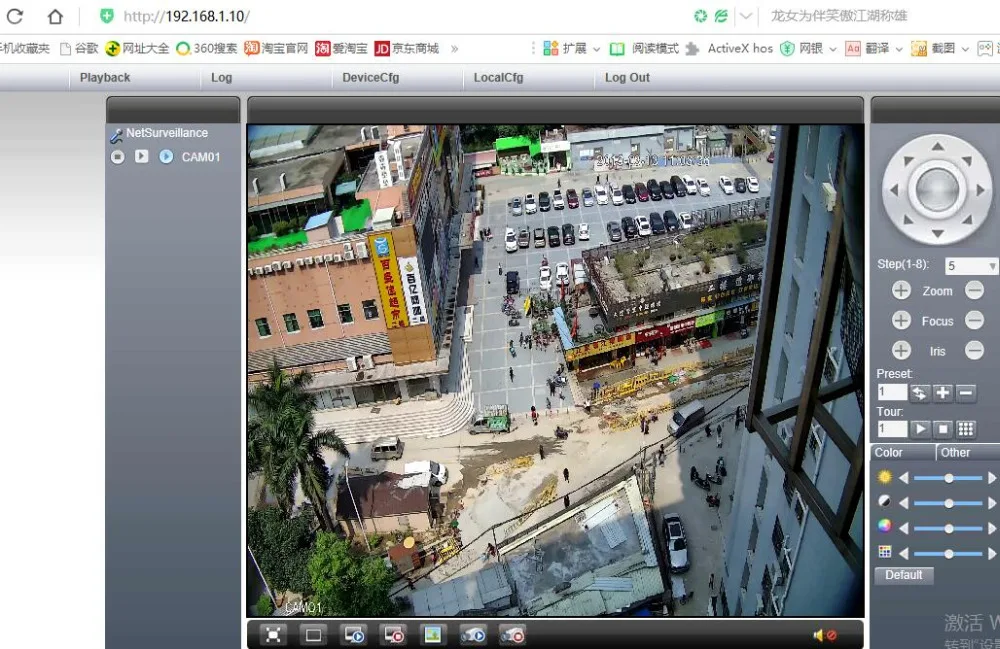Screen dimensions: 1000x649
Task: Click CAM01 blue extra stream icon
Action: point(166,156)
